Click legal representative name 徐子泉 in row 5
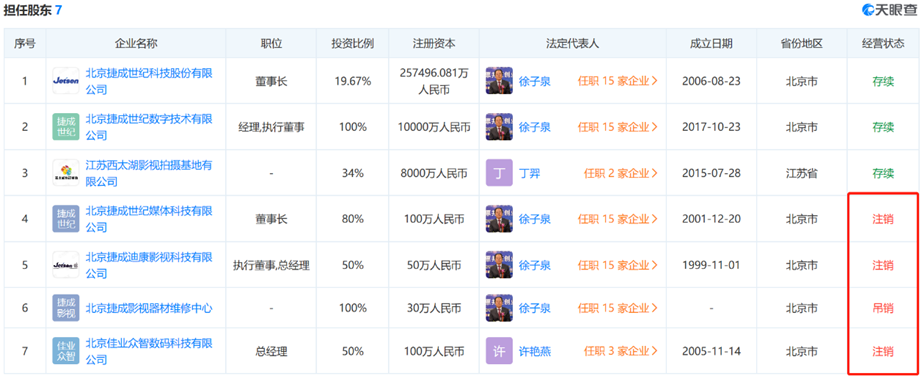The height and width of the screenshot is (378, 922). [535, 265]
